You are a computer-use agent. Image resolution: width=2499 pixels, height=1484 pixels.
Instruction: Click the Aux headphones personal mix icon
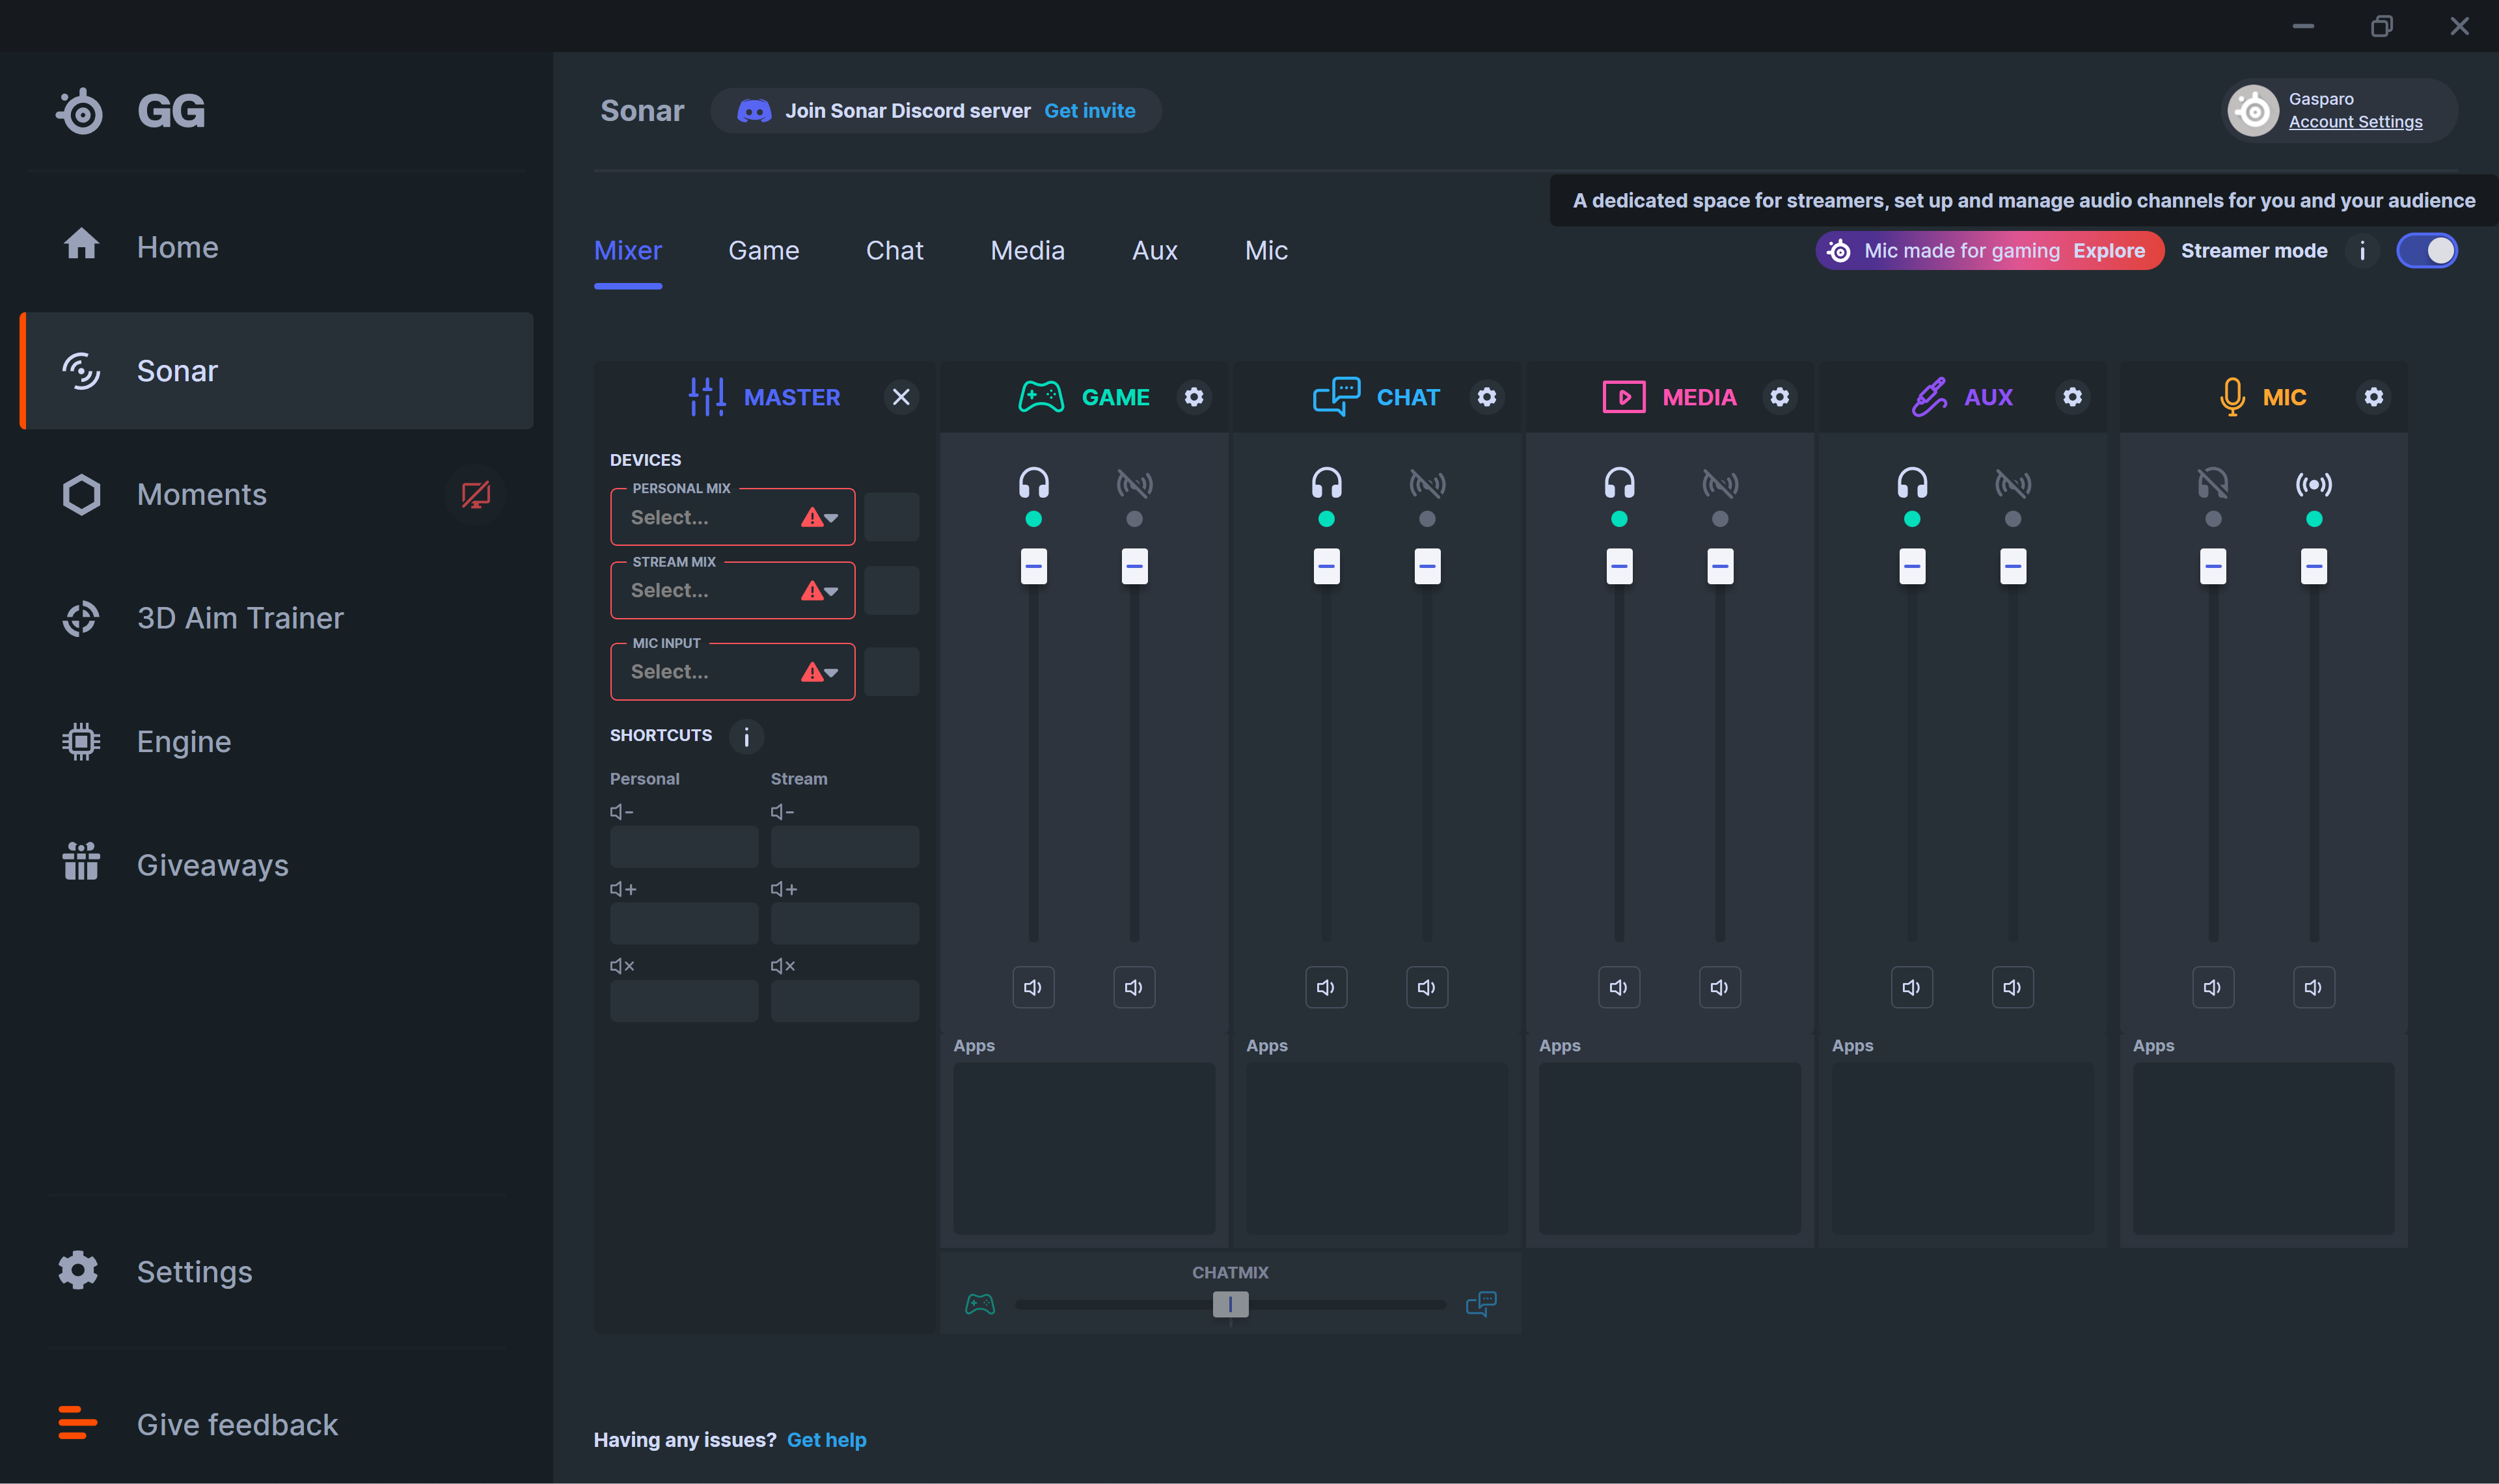(1913, 484)
